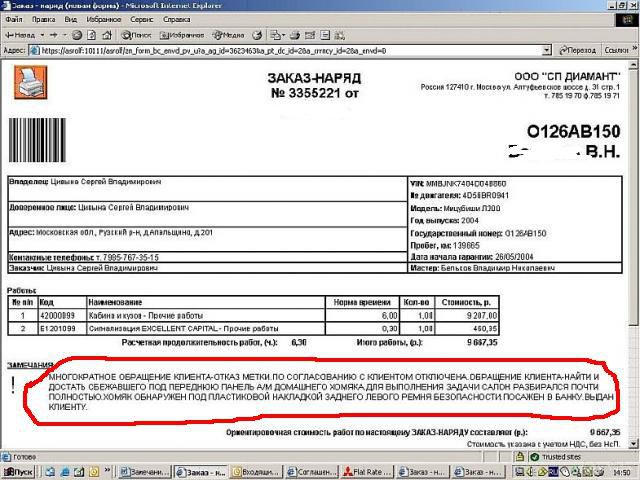This screenshot has height=480, width=640.
Task: Open the History toolbar icon
Action: click(257, 36)
